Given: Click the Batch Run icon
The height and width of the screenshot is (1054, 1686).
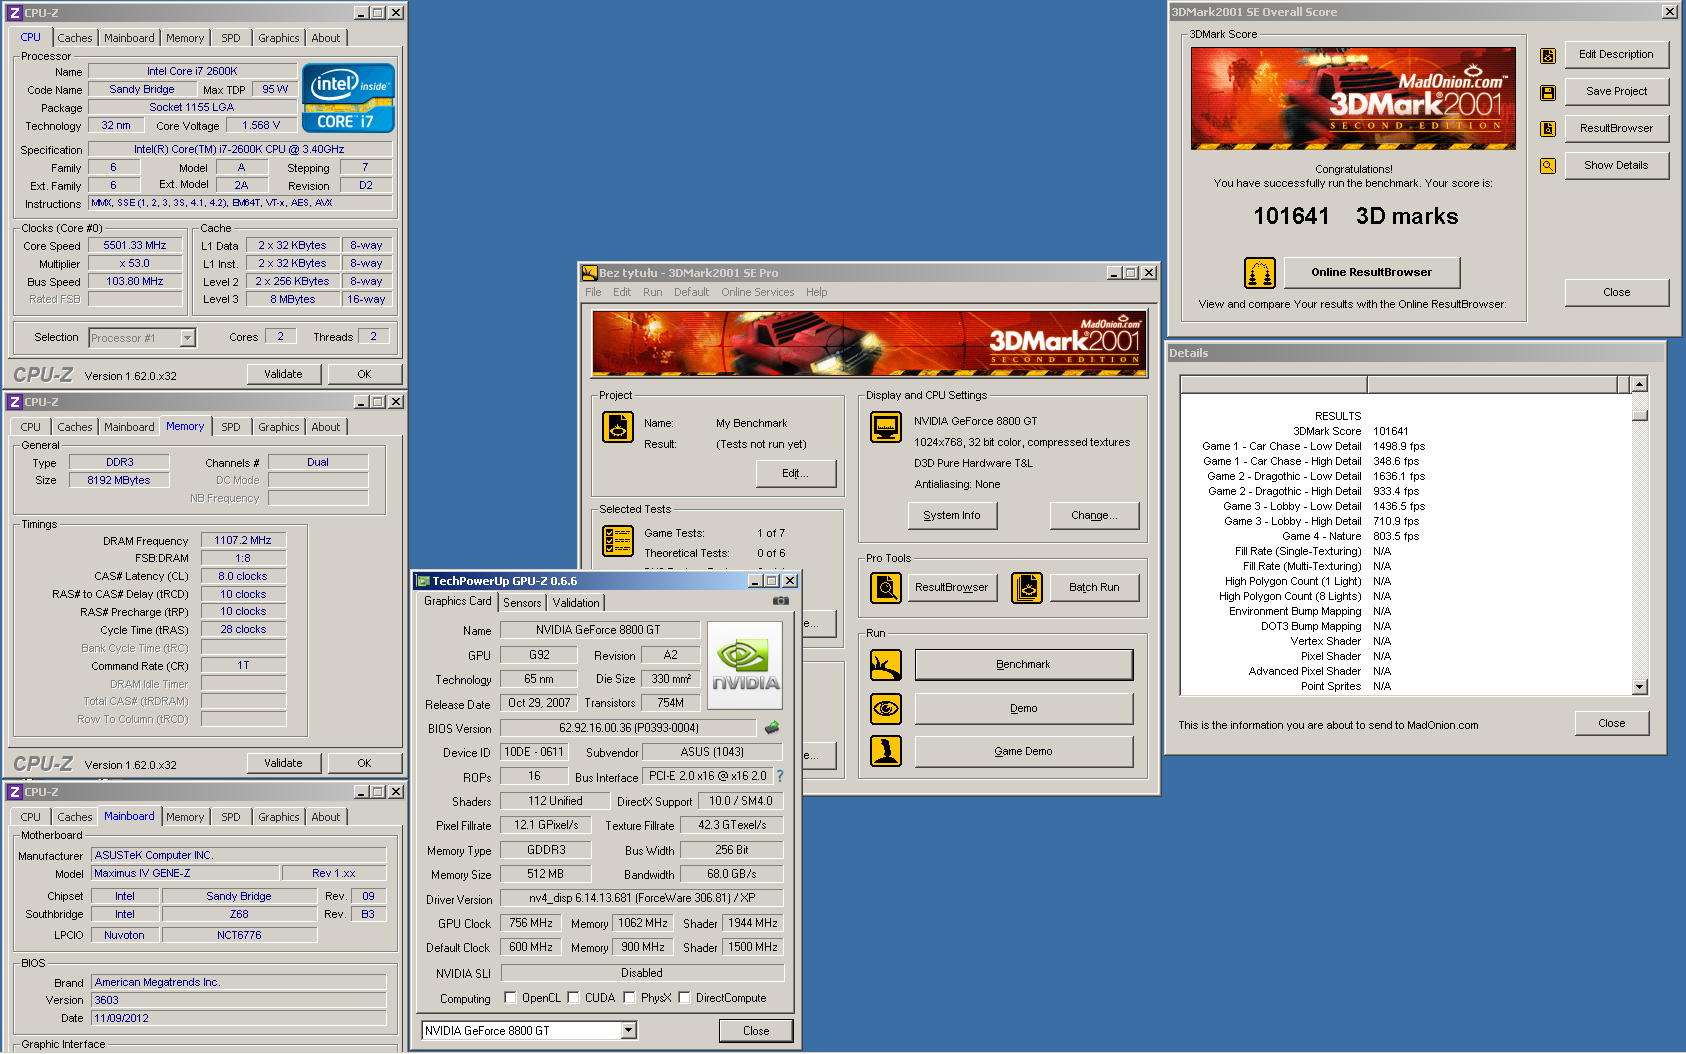Looking at the screenshot, I should (x=1027, y=588).
